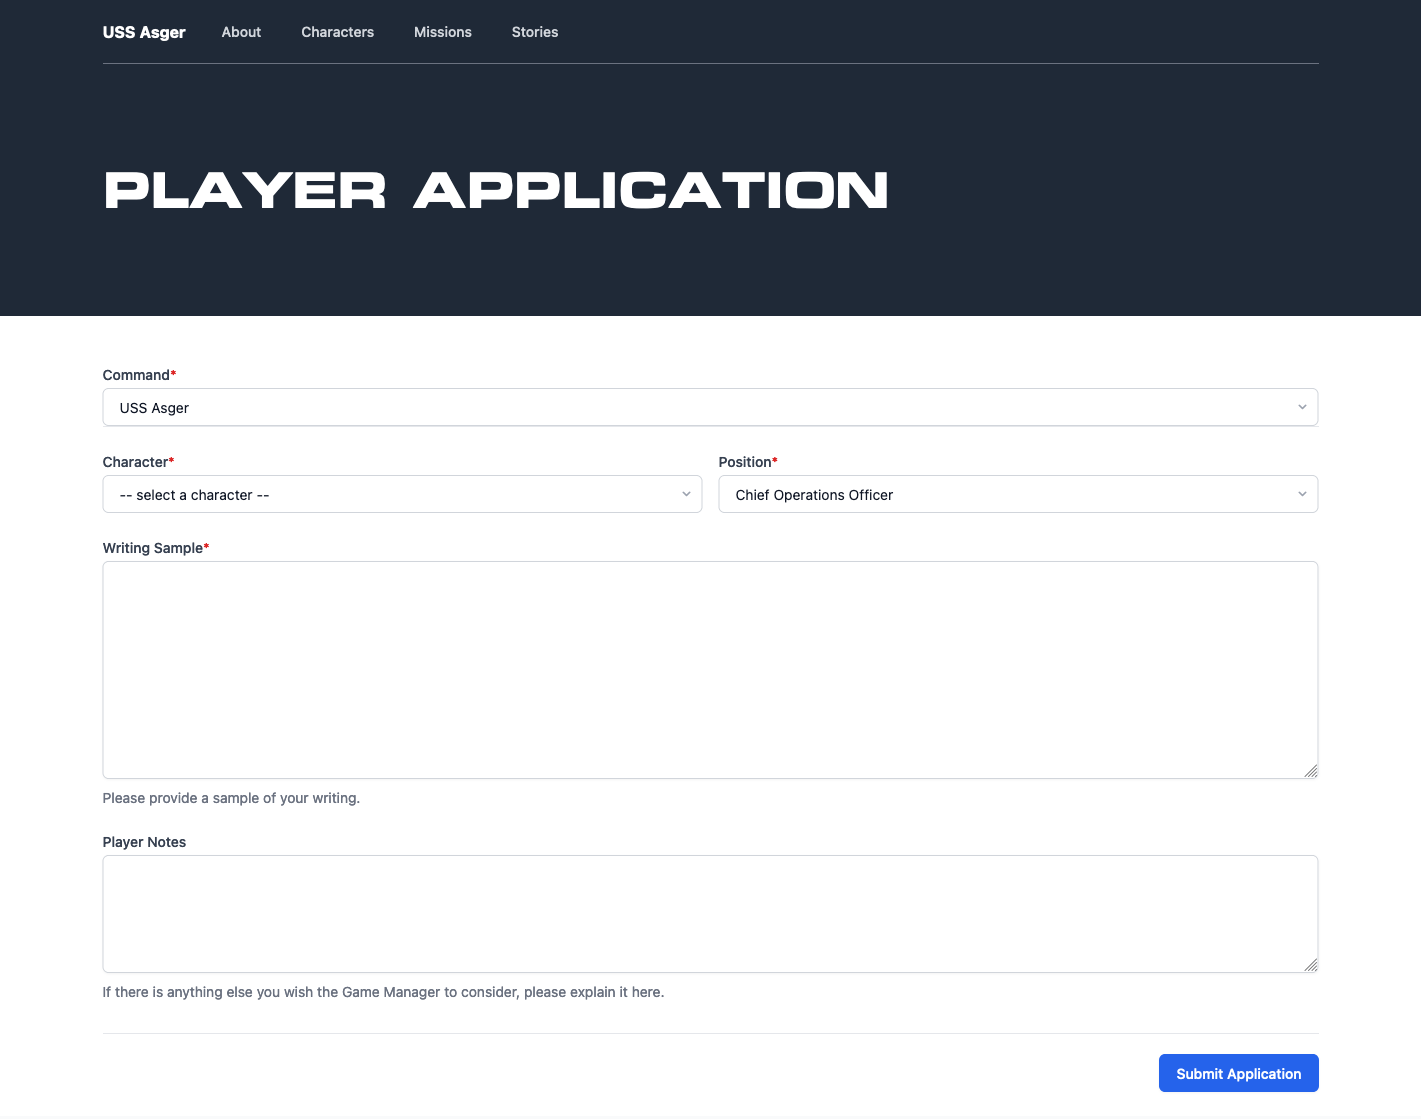Viewport: 1421px width, 1119px height.
Task: Open the Position dropdown showing Chief Operations Officer
Action: click(1018, 494)
